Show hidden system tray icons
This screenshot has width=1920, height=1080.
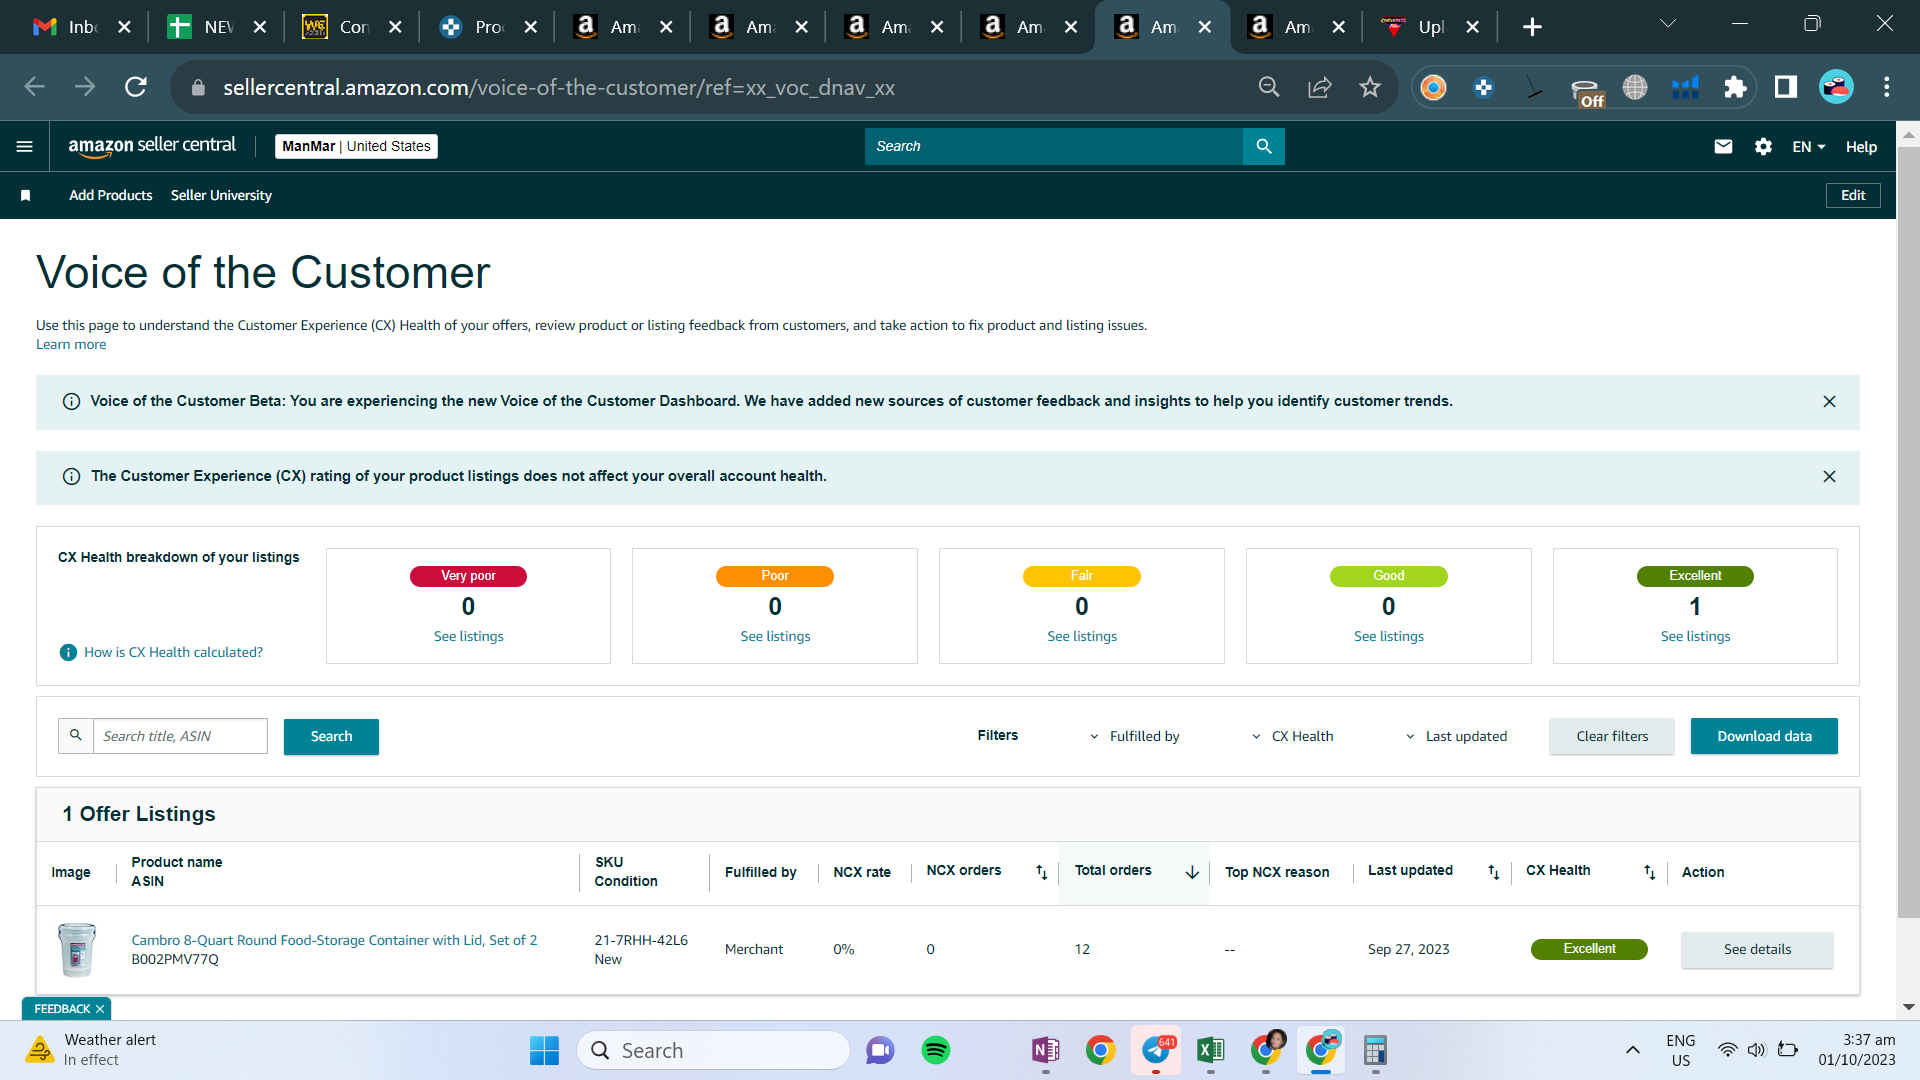point(1632,1050)
